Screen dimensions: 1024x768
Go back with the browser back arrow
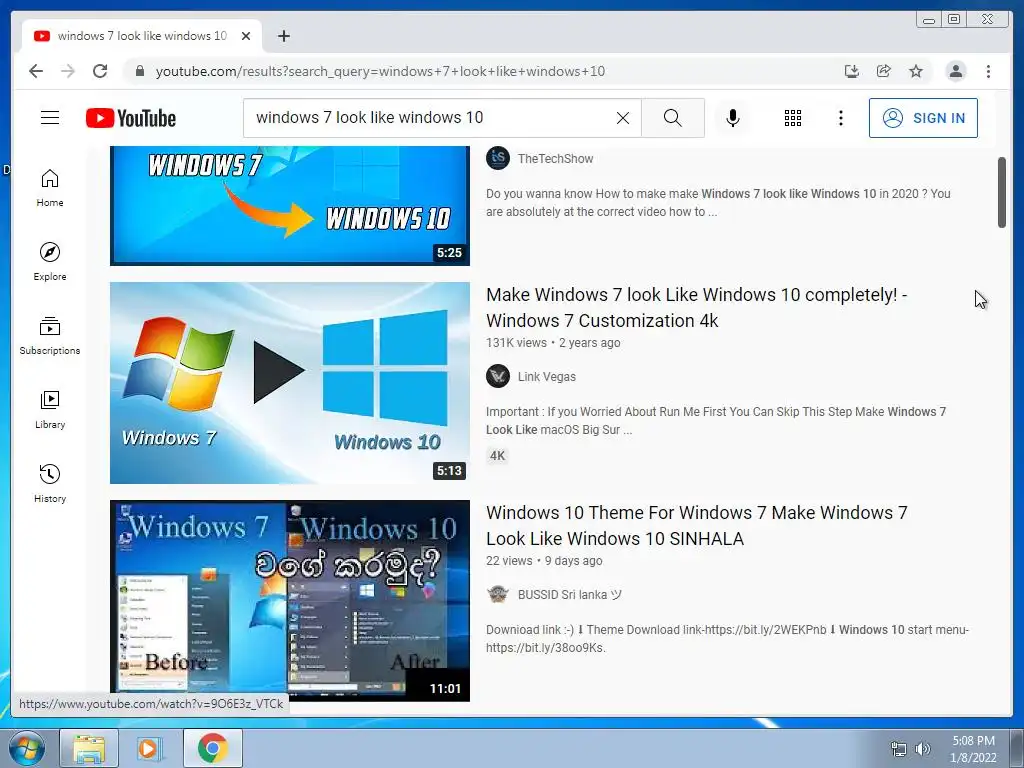(36, 71)
